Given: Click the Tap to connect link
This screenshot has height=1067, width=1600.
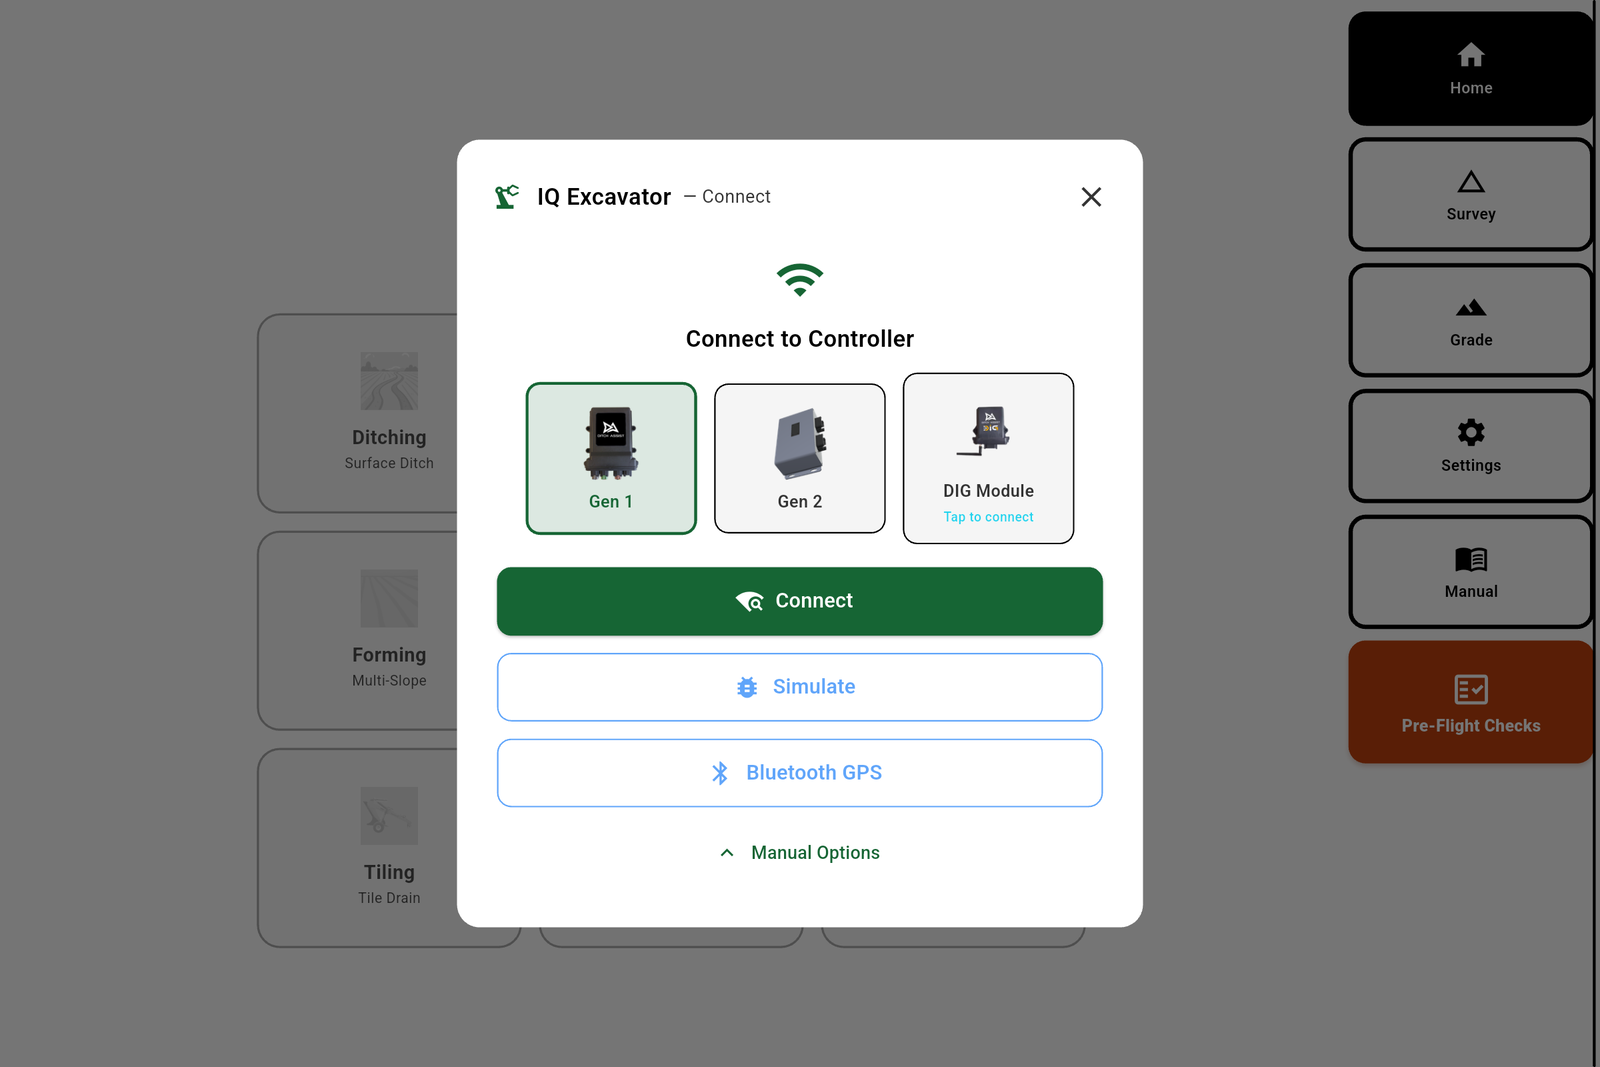Looking at the screenshot, I should (988, 517).
